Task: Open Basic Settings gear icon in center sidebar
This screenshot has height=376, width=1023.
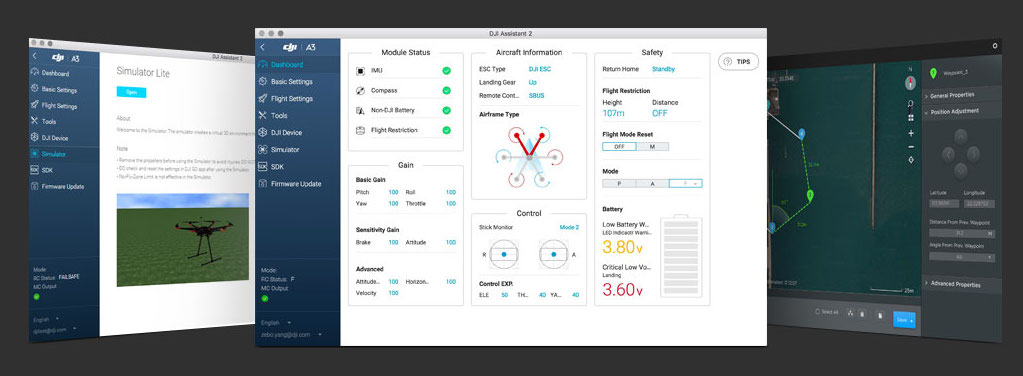Action: [262, 82]
